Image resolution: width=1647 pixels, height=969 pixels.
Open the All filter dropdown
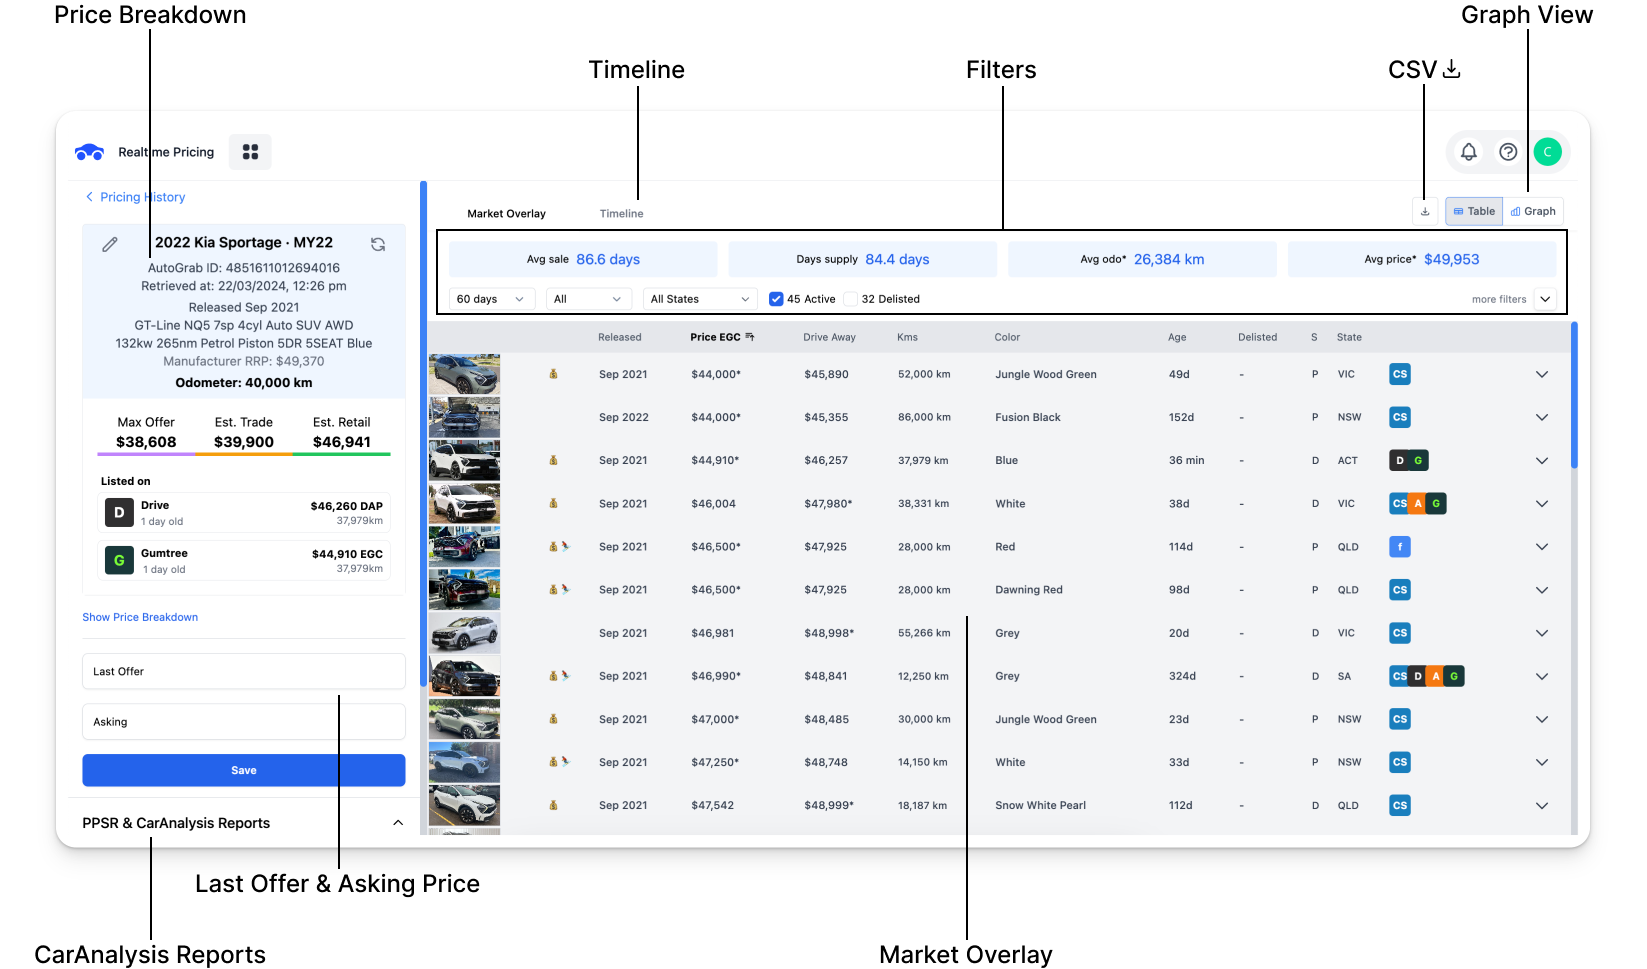click(588, 299)
